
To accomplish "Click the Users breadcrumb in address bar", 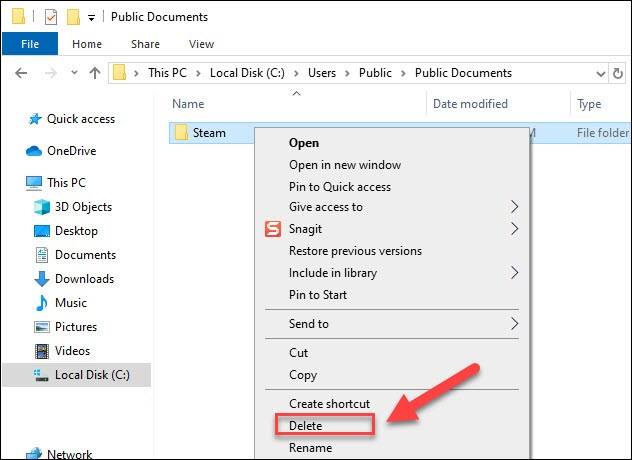I will (322, 73).
